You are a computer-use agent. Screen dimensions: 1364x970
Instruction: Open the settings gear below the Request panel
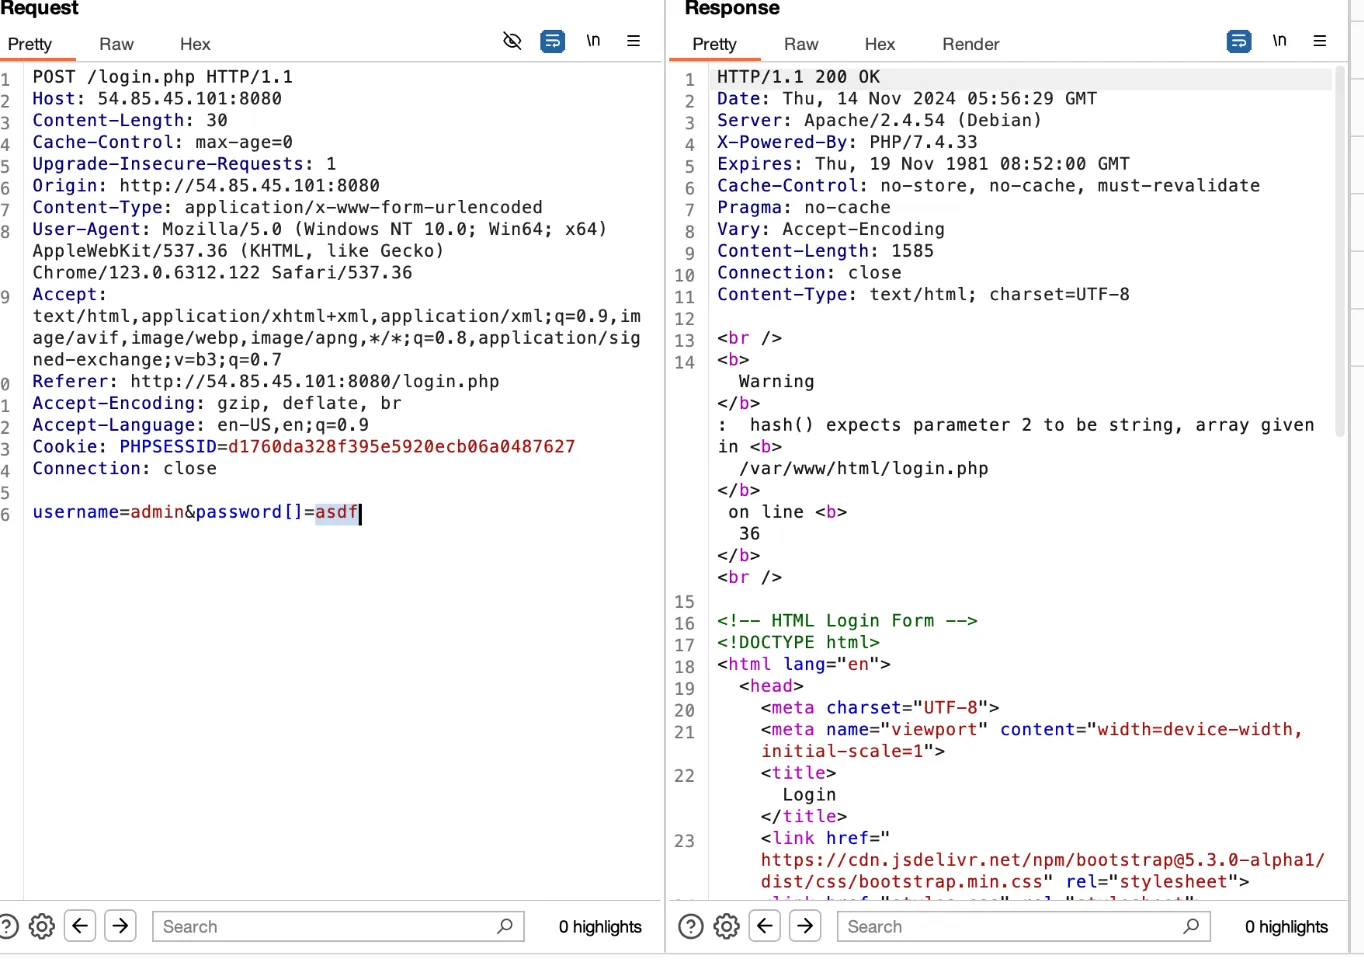coord(41,926)
